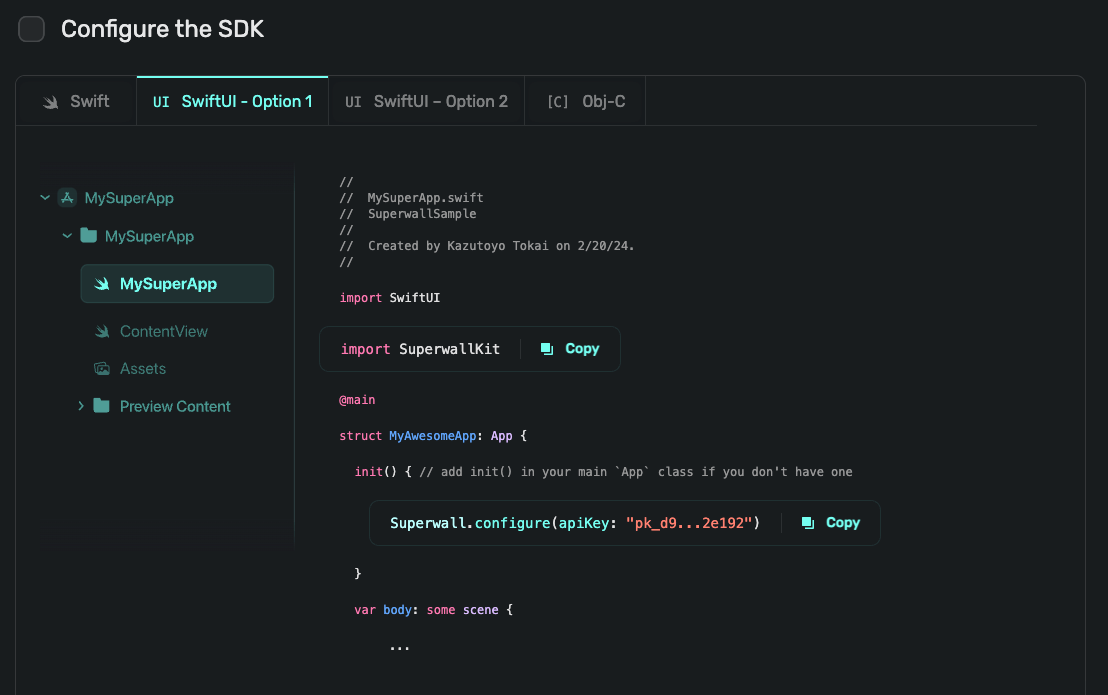Switch to the Swift tab
This screenshot has height=695, width=1108.
click(x=76, y=101)
